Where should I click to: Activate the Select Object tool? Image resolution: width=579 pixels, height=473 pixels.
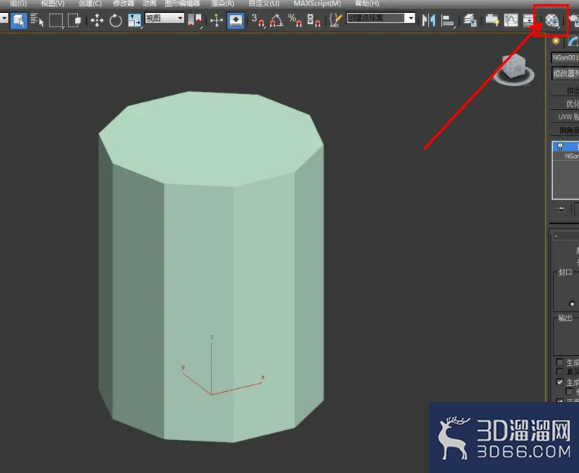[18, 20]
